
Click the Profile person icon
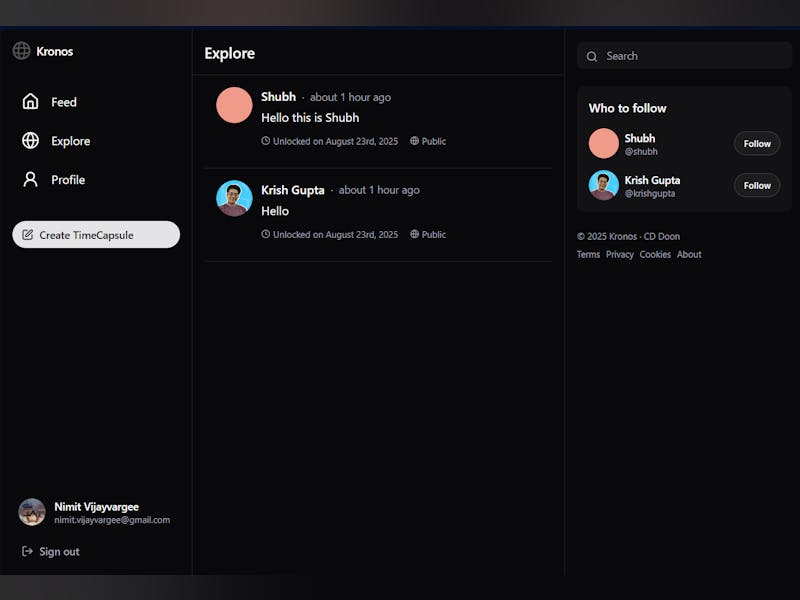coord(30,179)
